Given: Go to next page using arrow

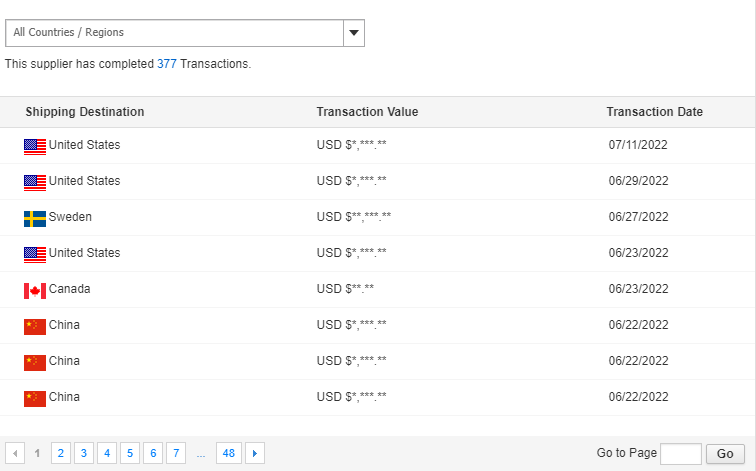Looking at the screenshot, I should point(255,454).
